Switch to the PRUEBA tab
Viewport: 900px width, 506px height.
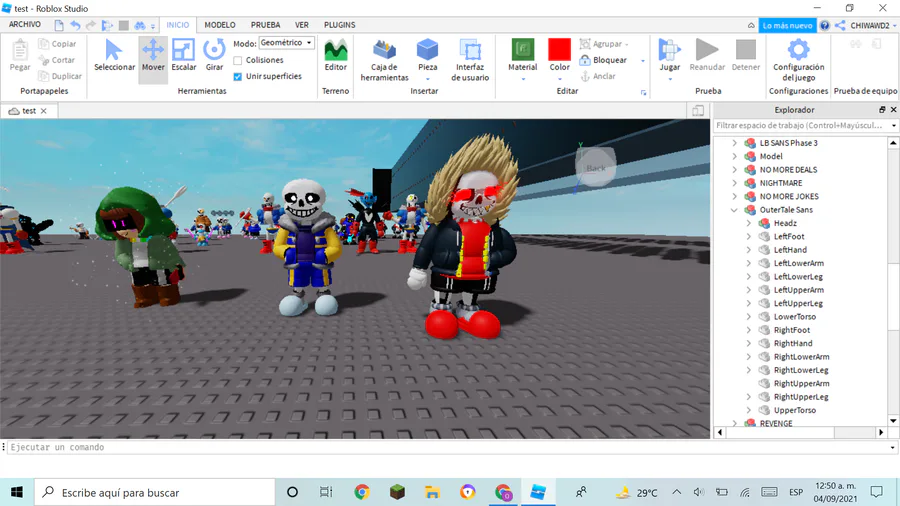[x=265, y=25]
